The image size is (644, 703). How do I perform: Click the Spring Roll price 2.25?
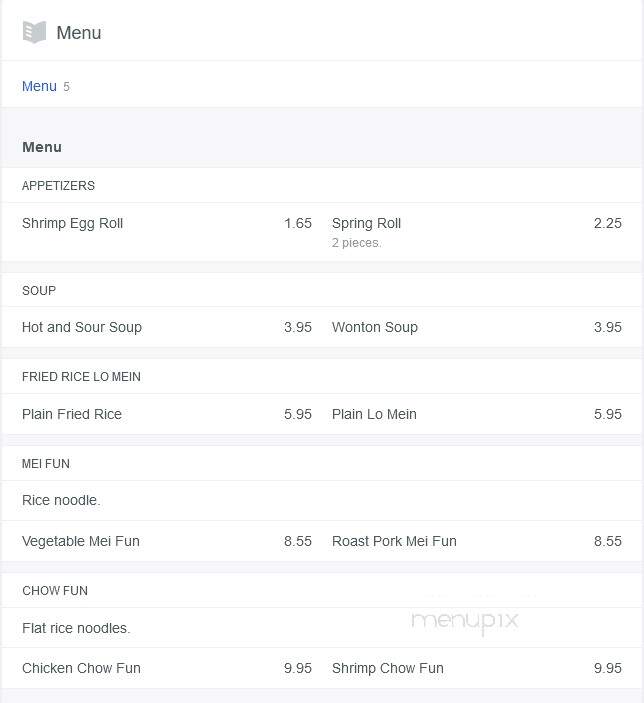pyautogui.click(x=608, y=223)
